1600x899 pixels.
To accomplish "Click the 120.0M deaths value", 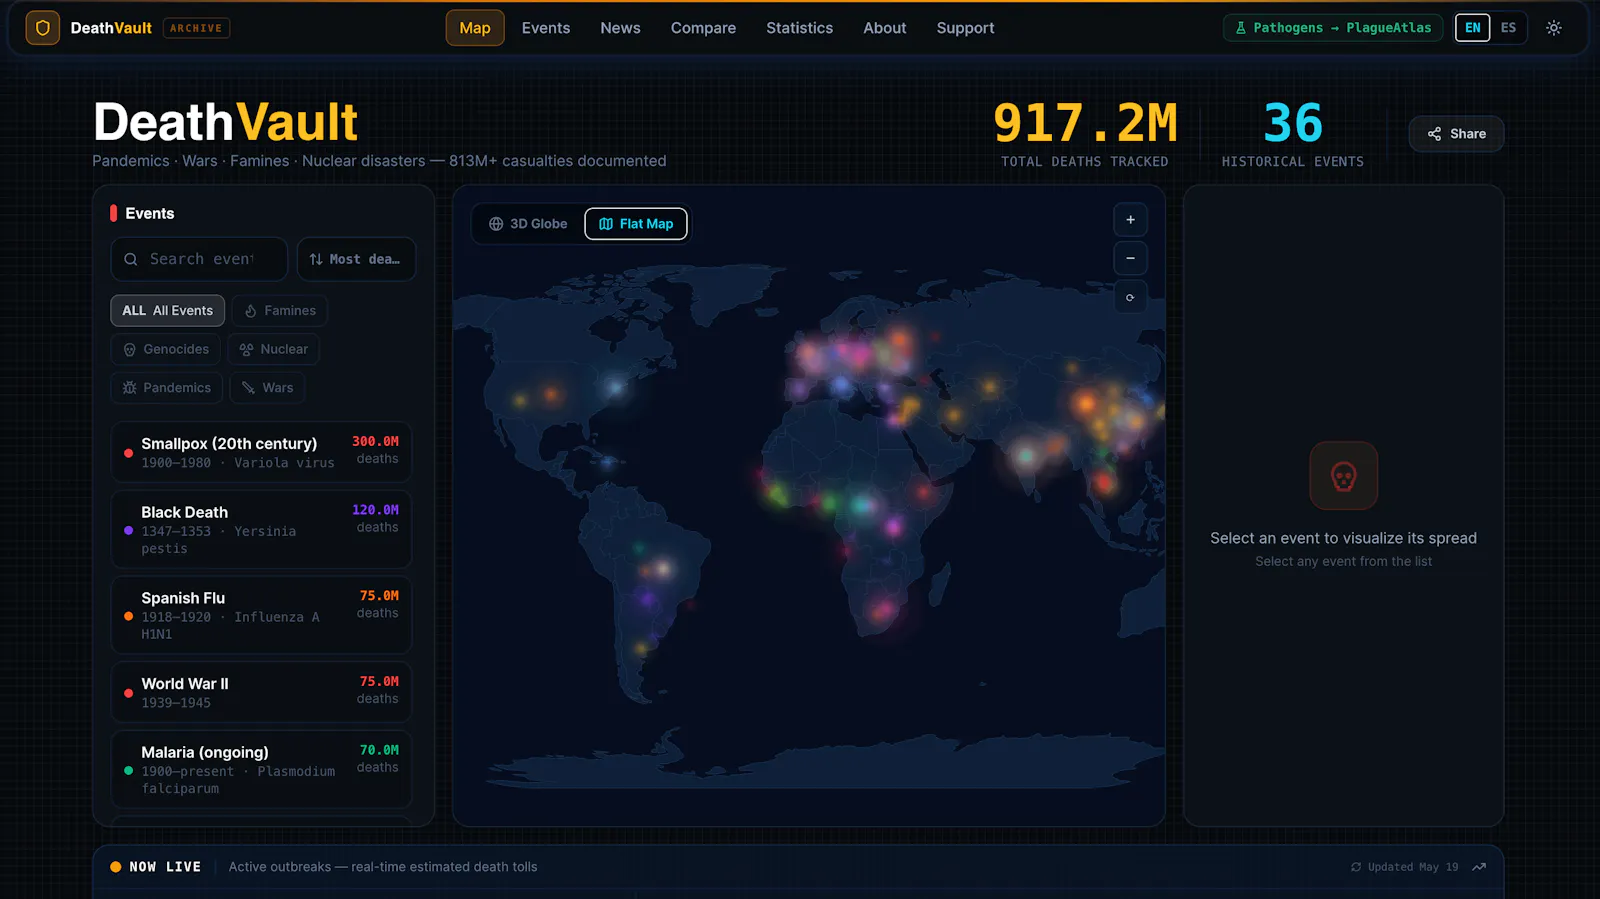I will pyautogui.click(x=375, y=510).
